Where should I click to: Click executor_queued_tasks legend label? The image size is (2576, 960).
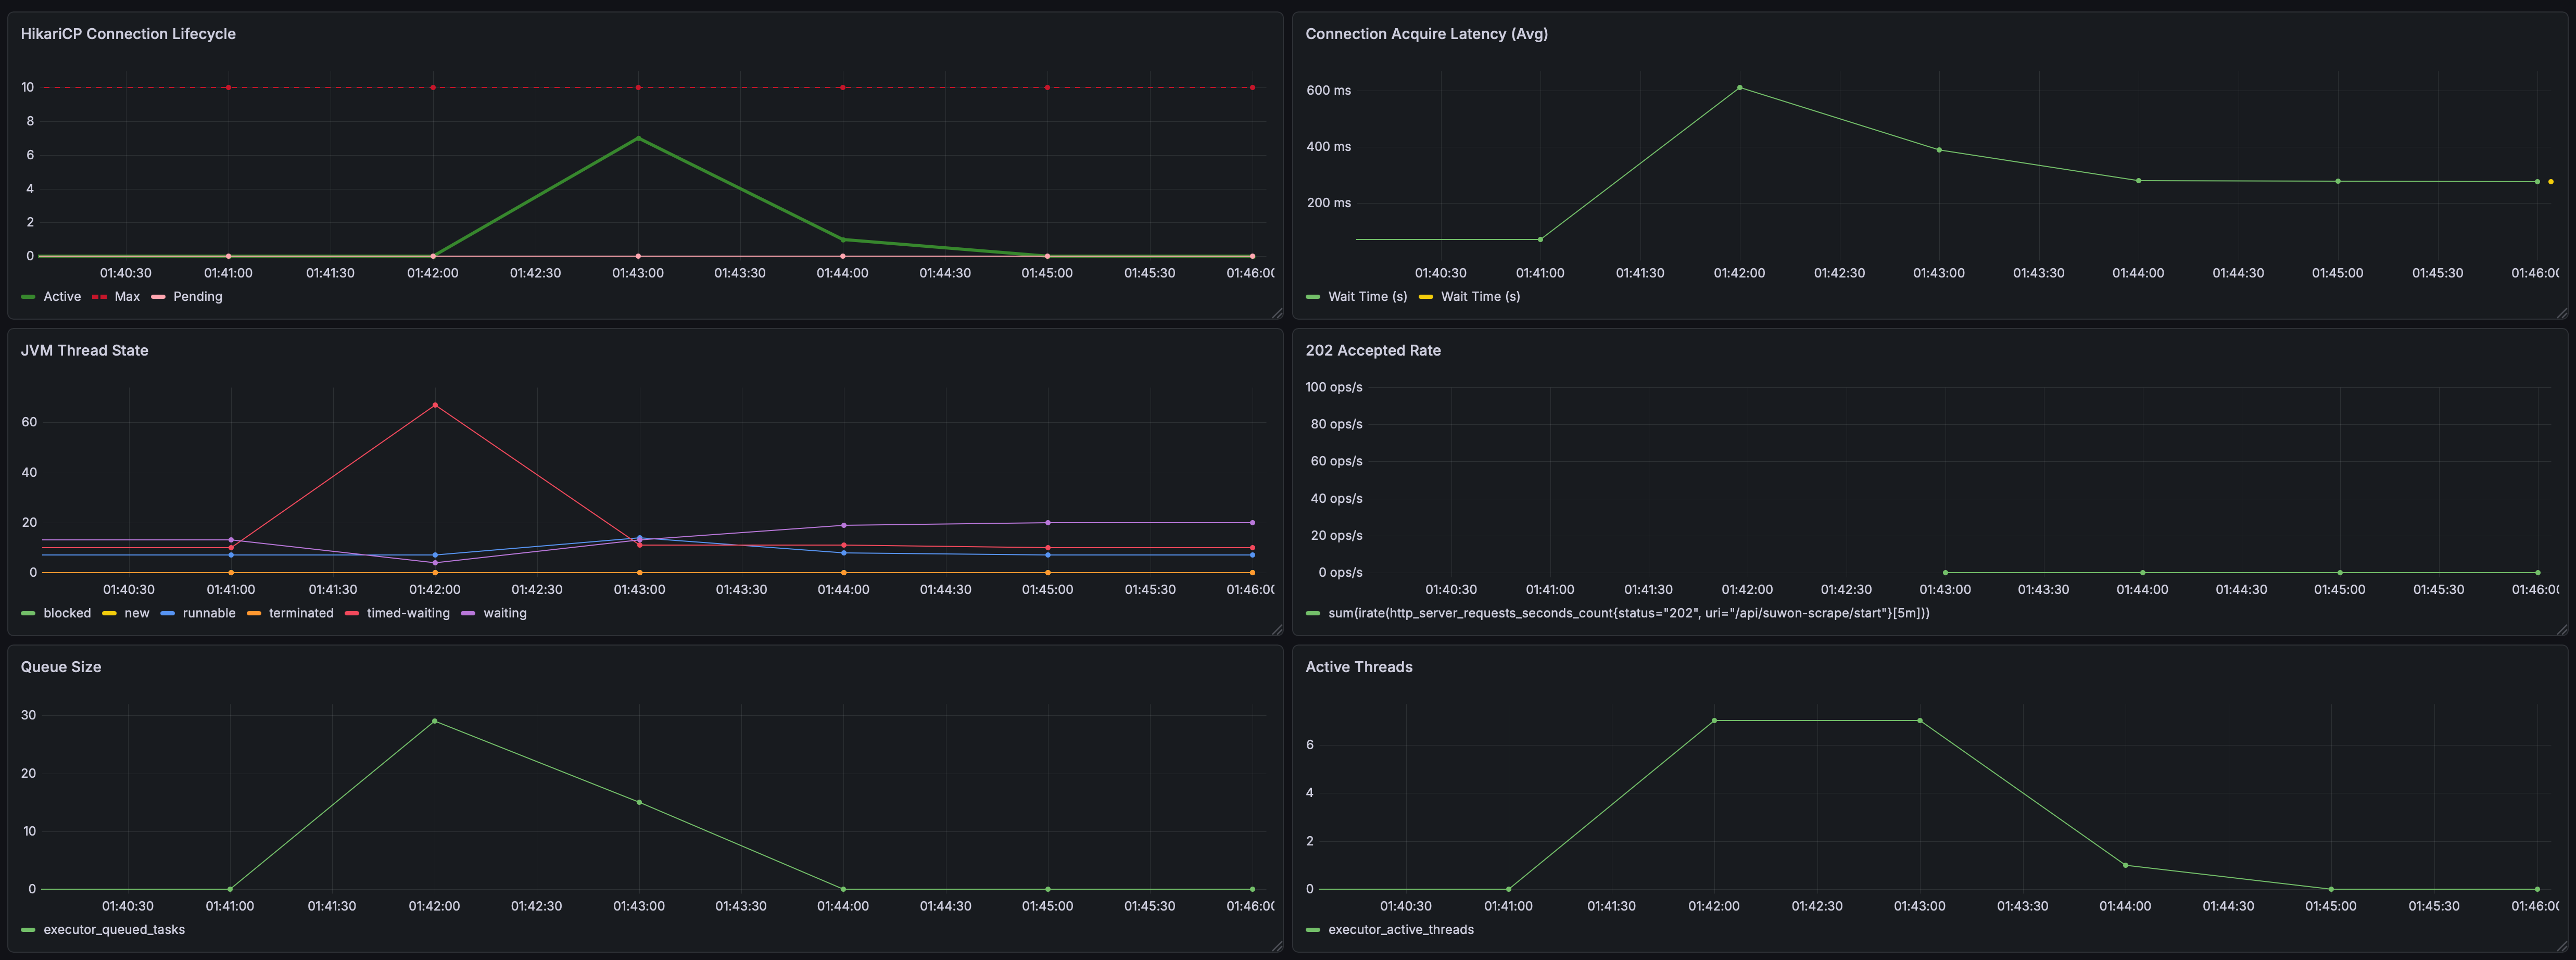coord(114,930)
